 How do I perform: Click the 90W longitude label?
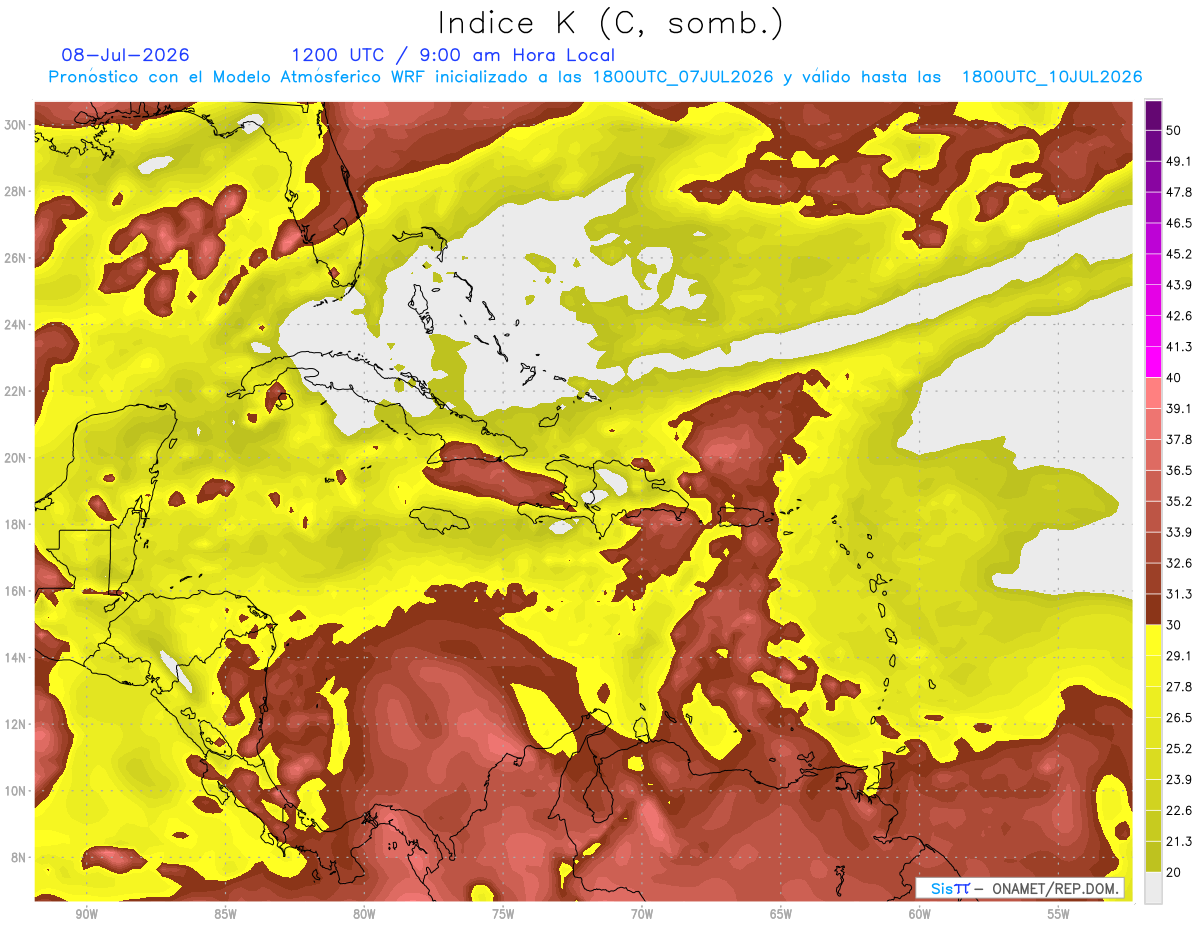click(x=86, y=915)
